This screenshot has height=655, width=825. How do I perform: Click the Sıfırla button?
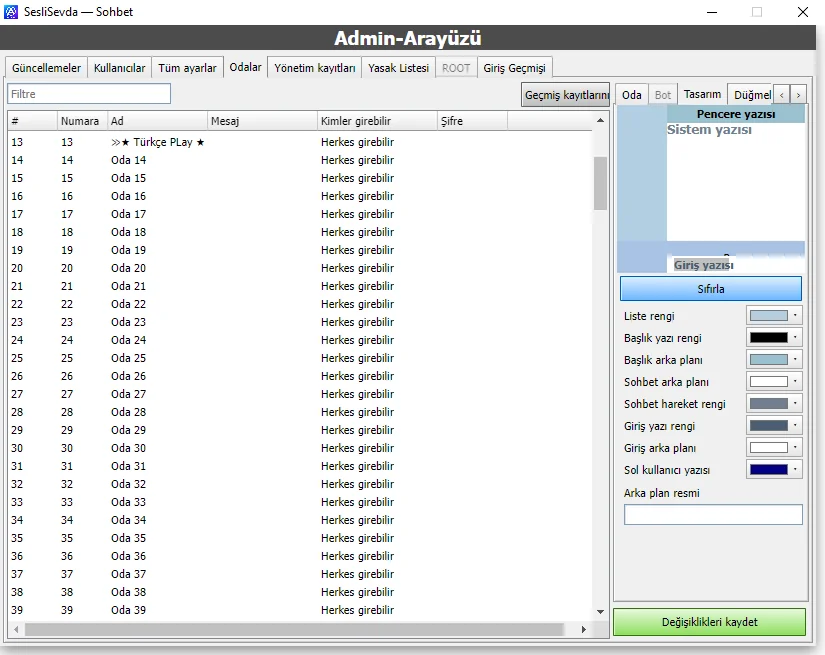point(710,289)
